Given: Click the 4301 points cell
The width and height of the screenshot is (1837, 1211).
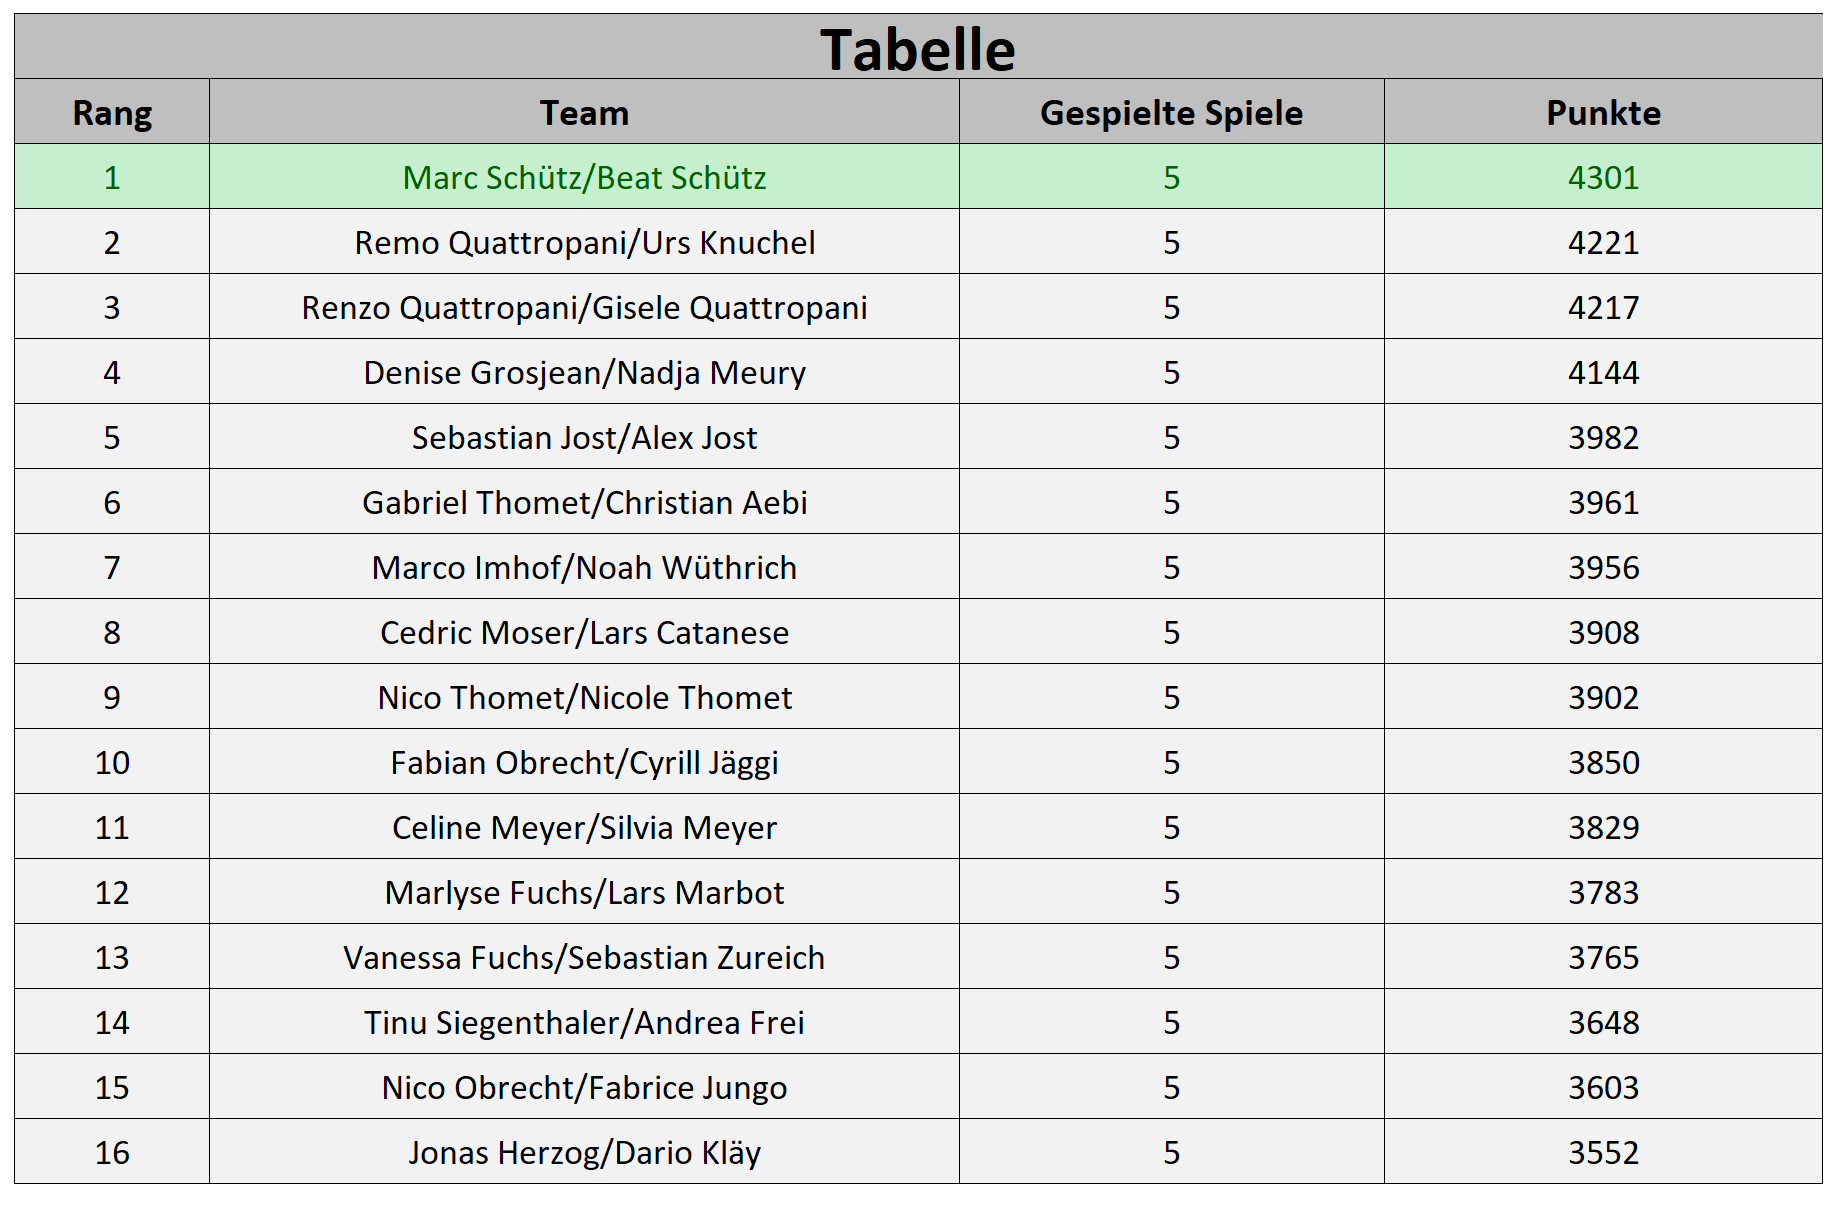Looking at the screenshot, I should click(x=1603, y=177).
